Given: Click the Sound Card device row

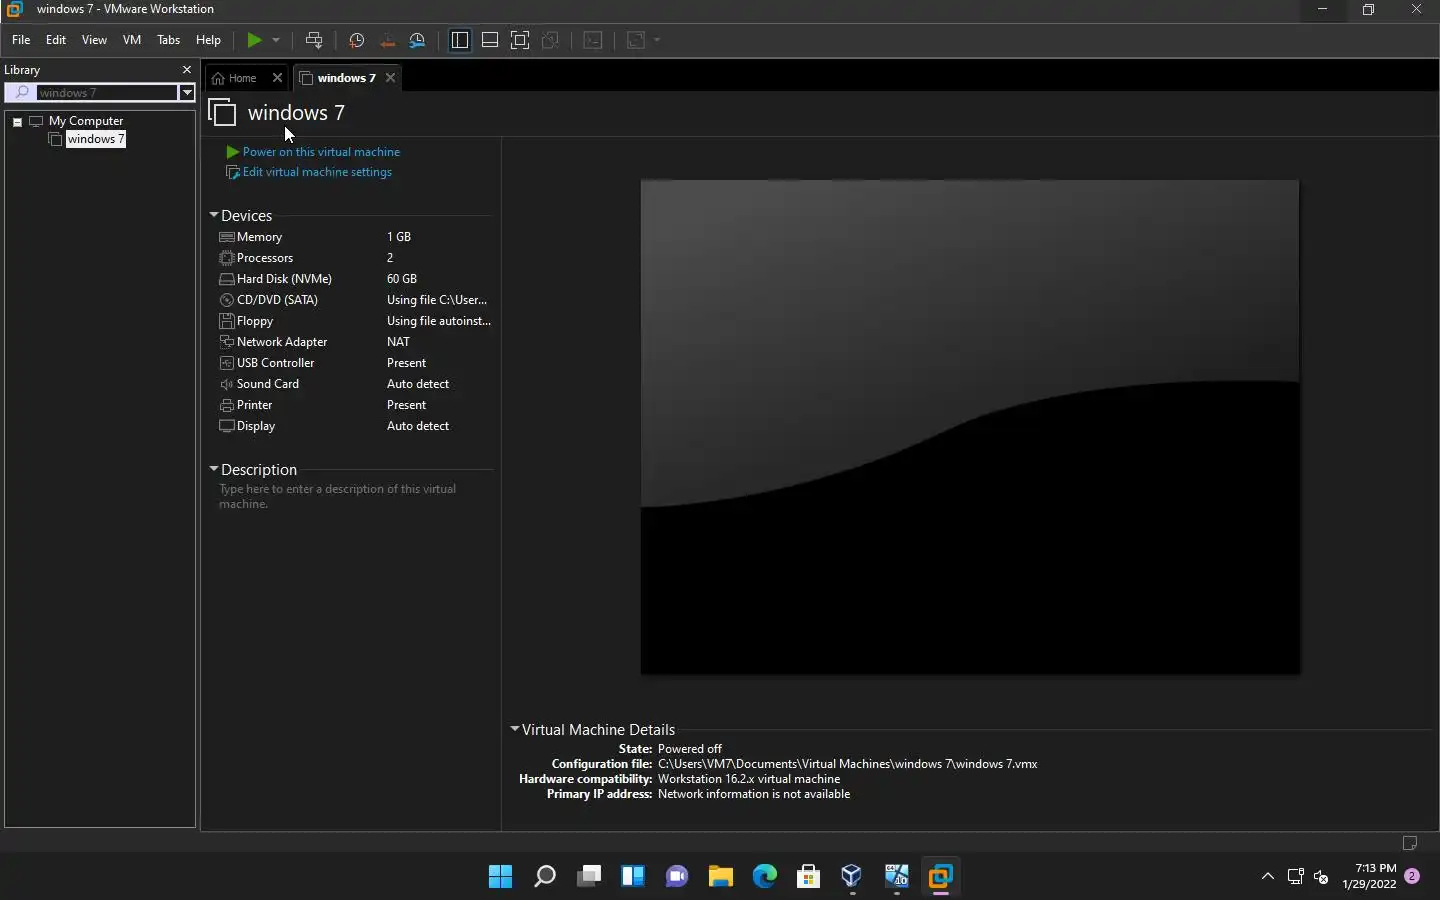Looking at the screenshot, I should click(x=355, y=384).
